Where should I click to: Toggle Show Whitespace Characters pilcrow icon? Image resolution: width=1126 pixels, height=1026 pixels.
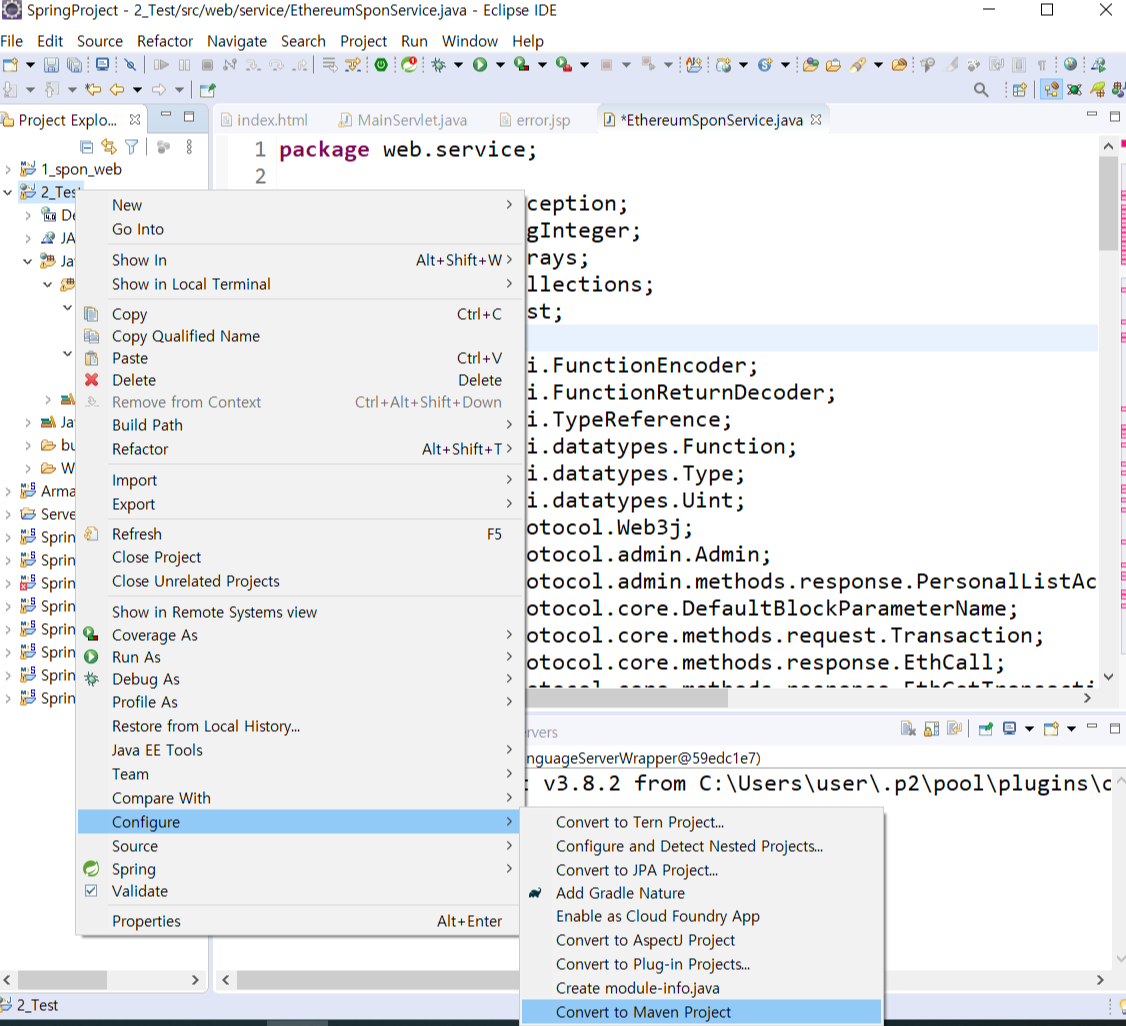point(1041,65)
